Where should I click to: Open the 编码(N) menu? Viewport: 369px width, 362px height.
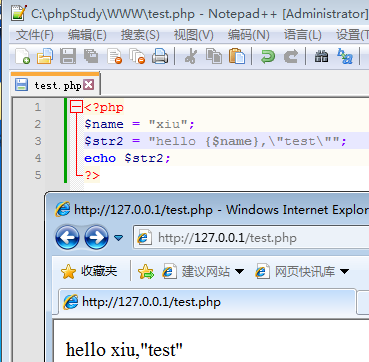tap(248, 35)
